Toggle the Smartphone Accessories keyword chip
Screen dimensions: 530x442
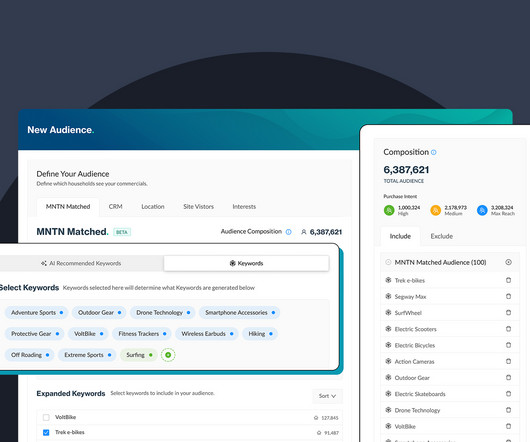point(239,313)
